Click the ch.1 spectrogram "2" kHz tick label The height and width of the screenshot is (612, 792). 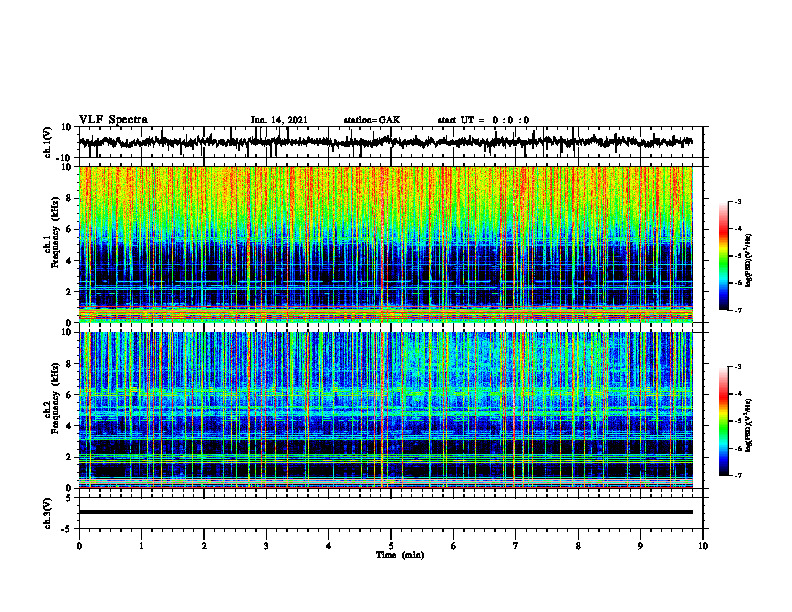(x=70, y=291)
